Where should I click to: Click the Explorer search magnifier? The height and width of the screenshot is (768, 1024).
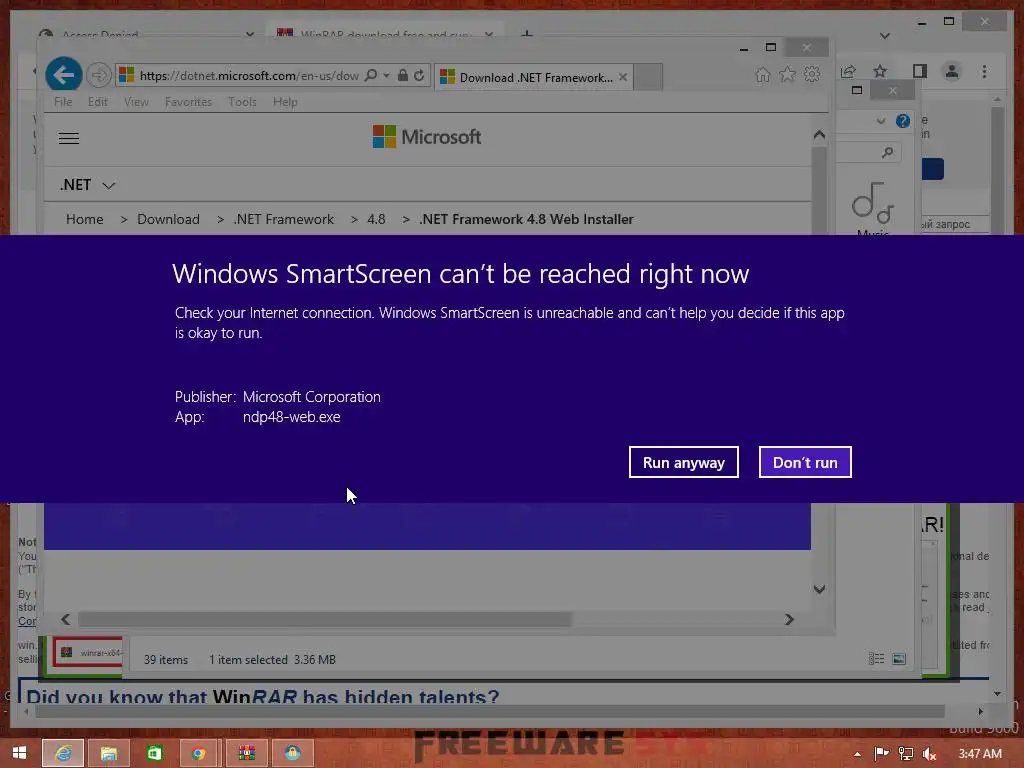pyautogui.click(x=887, y=153)
